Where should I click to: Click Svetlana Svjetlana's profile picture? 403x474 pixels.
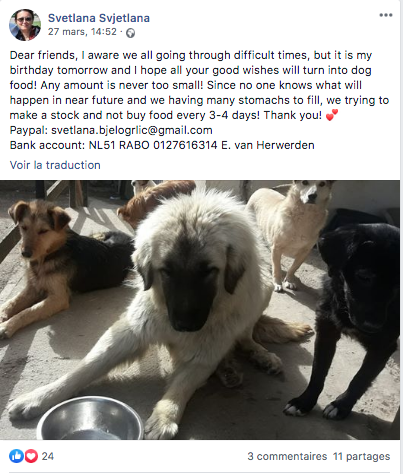click(25, 25)
